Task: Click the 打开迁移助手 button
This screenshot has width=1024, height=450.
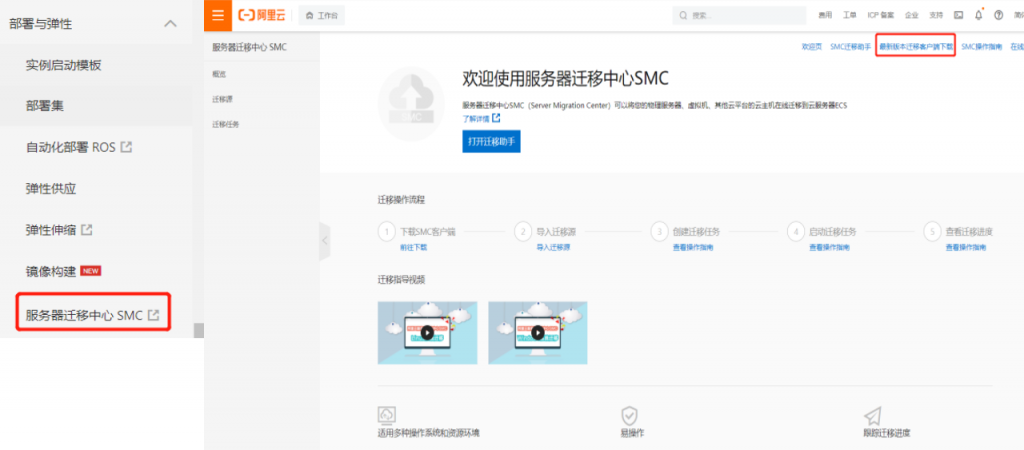Action: tap(491, 142)
